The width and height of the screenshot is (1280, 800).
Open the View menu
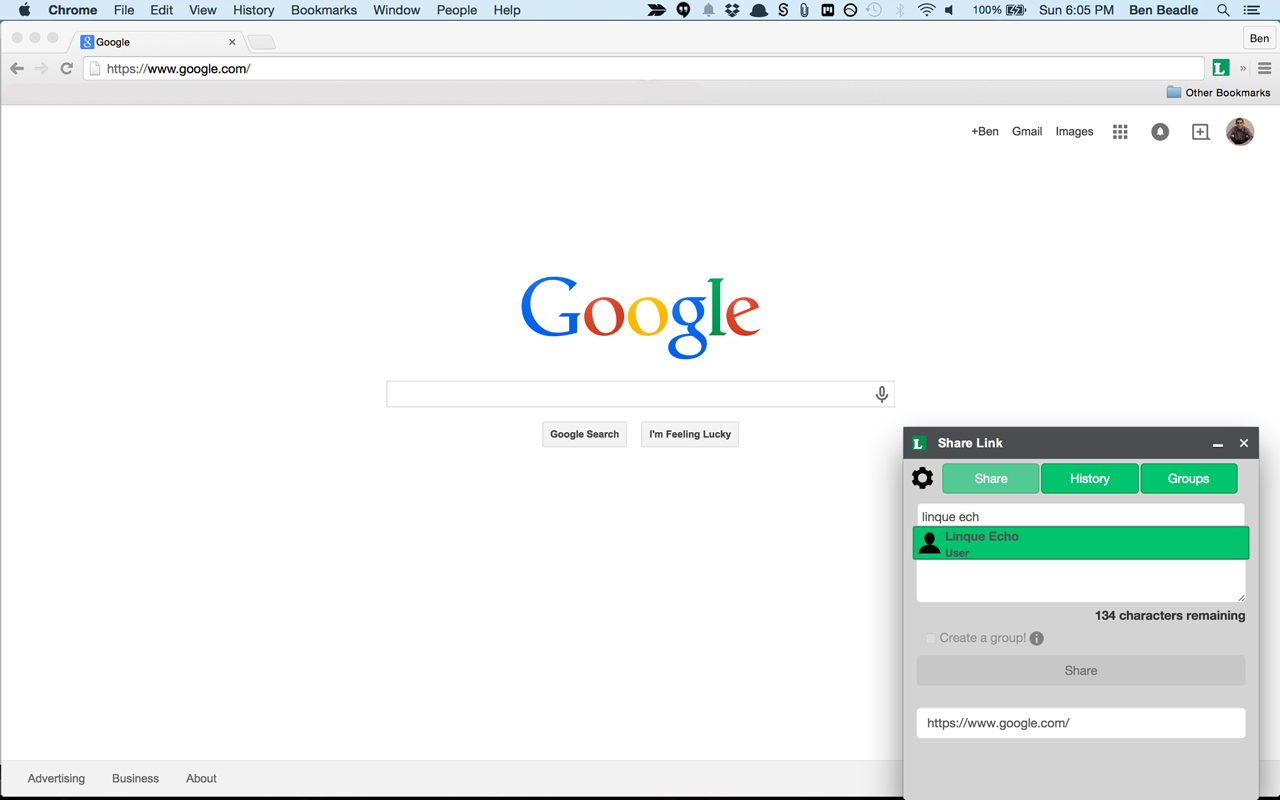tap(202, 10)
